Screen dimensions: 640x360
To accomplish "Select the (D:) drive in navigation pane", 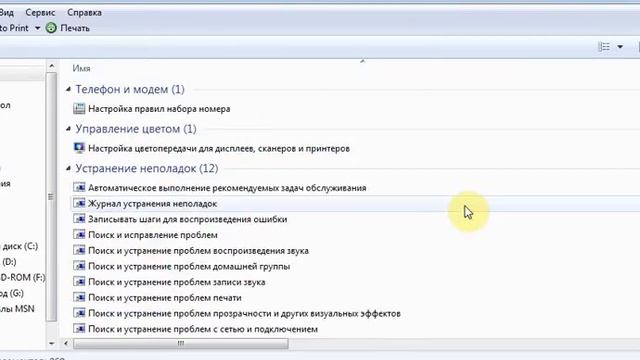I will tap(9, 262).
